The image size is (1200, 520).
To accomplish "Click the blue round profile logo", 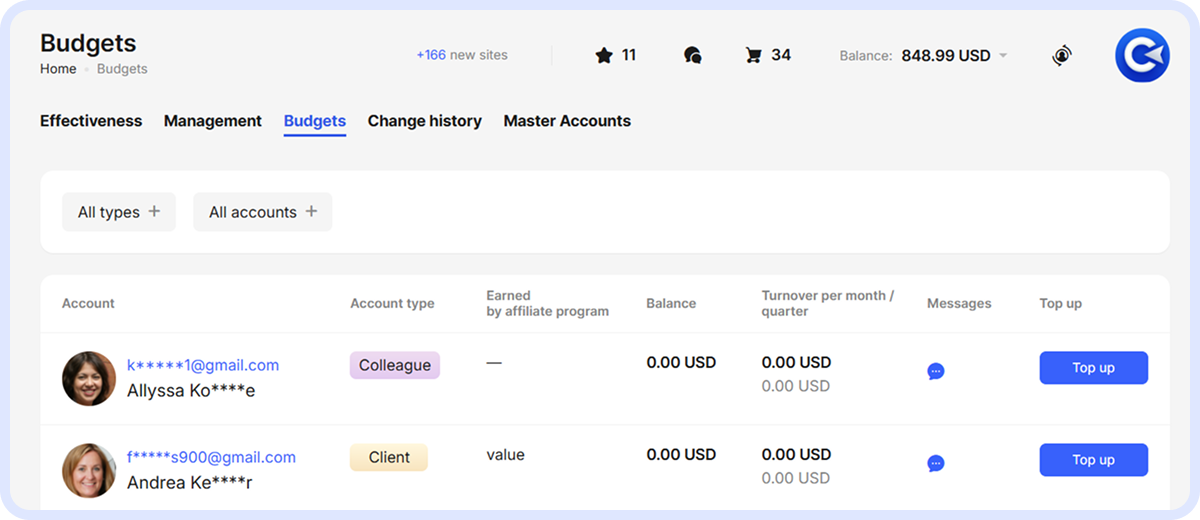I will click(1142, 55).
